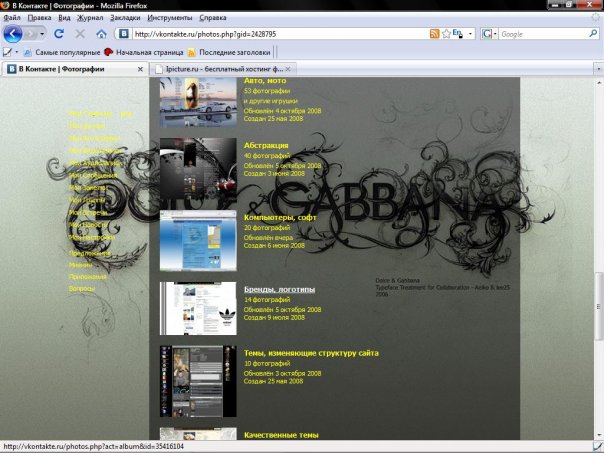Open Вопросы in sidebar
This screenshot has width=604, height=453.
82,289
